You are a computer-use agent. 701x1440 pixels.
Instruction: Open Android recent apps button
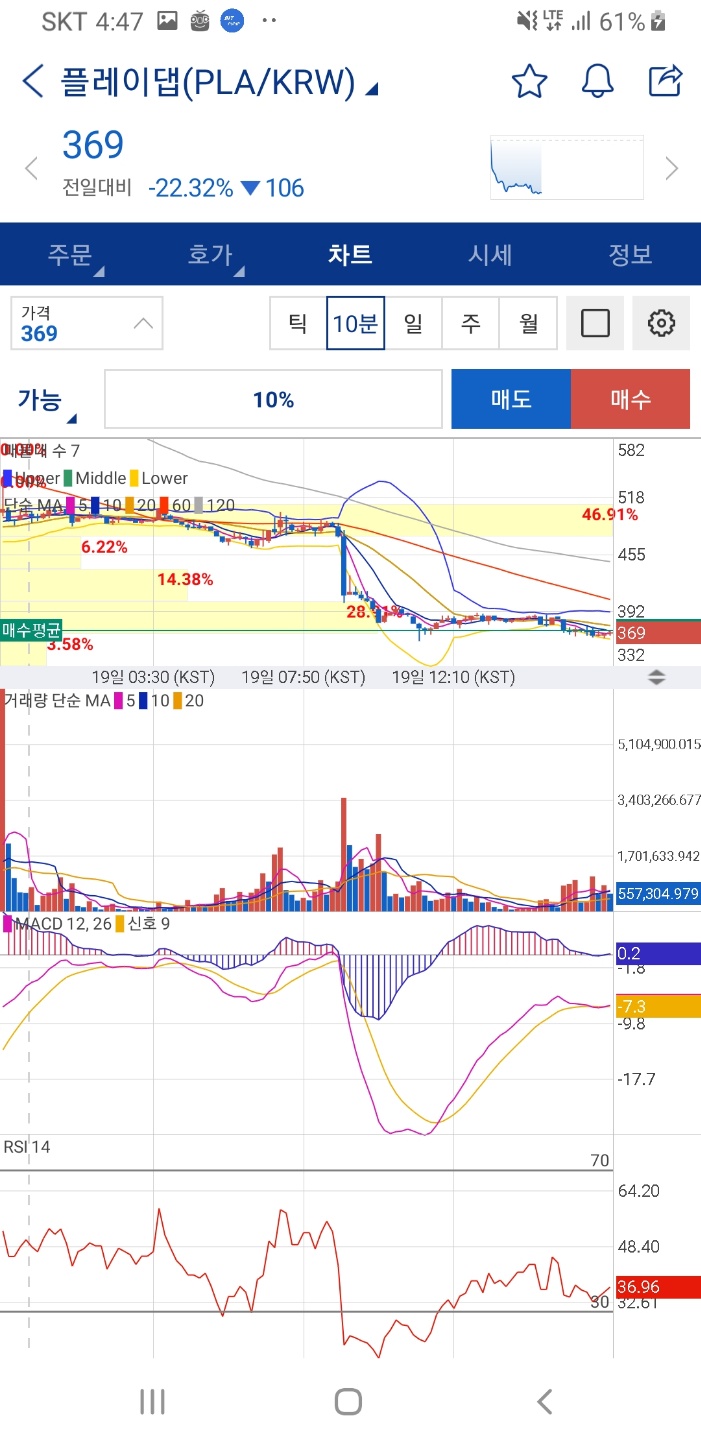click(x=152, y=1401)
